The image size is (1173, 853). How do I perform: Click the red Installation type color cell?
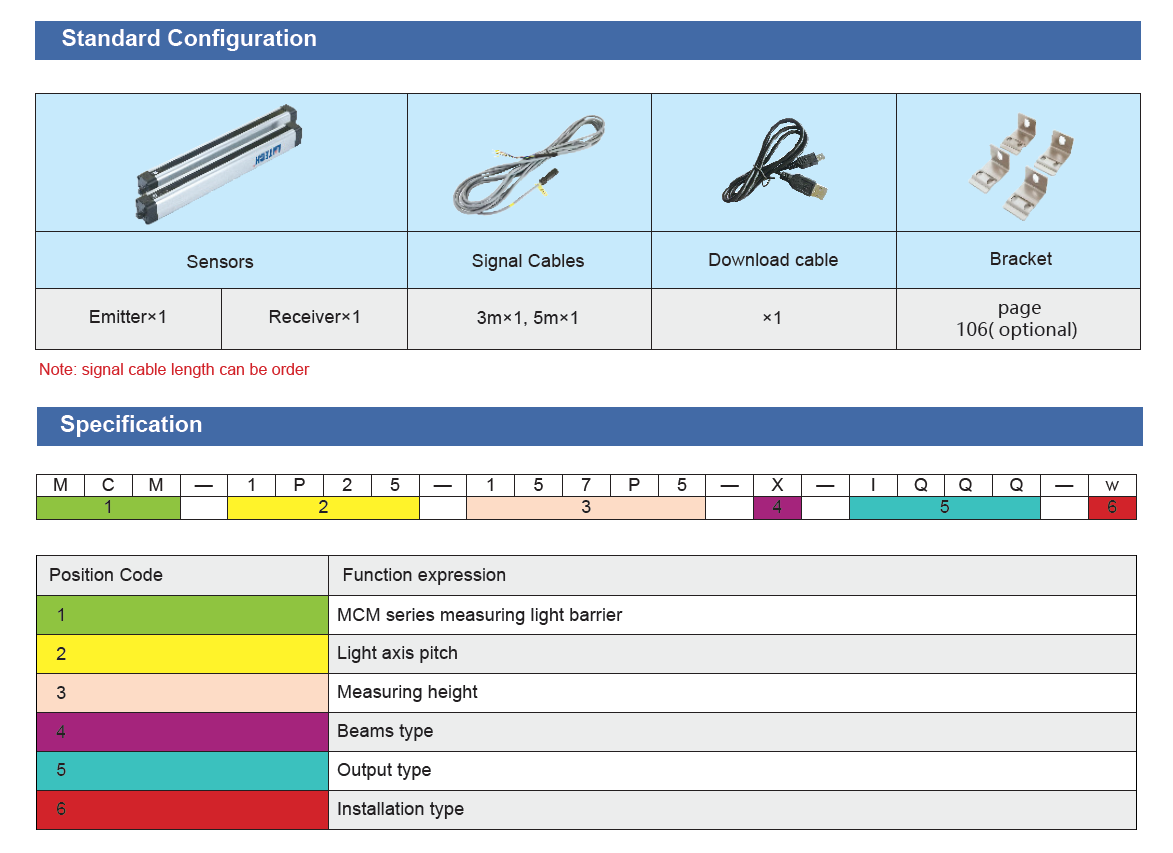pos(182,810)
